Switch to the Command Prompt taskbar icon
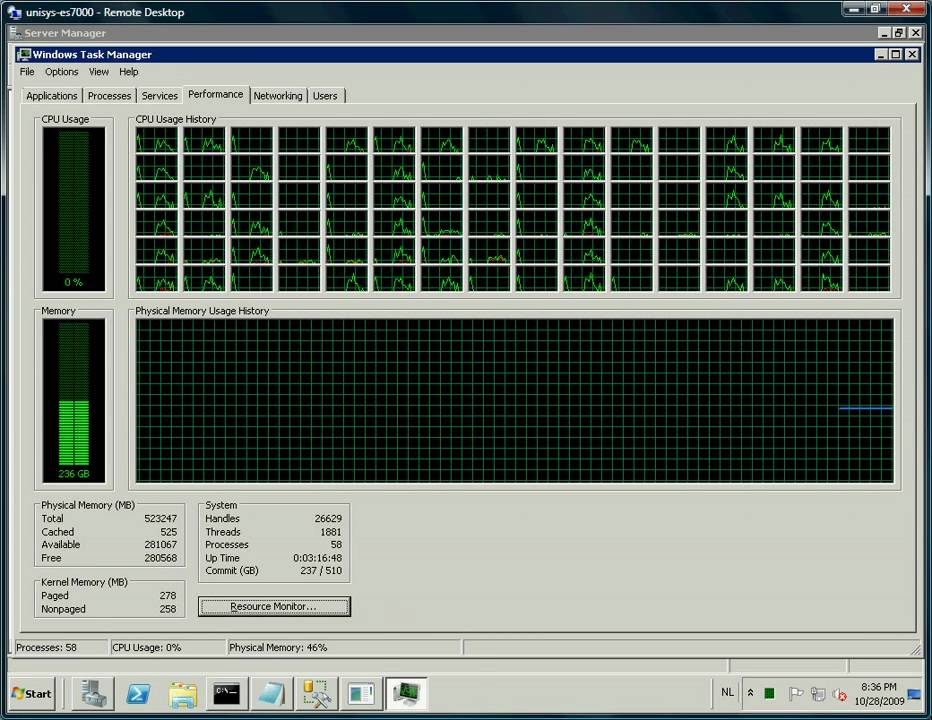Screen dimensions: 932x720 (x=226, y=693)
